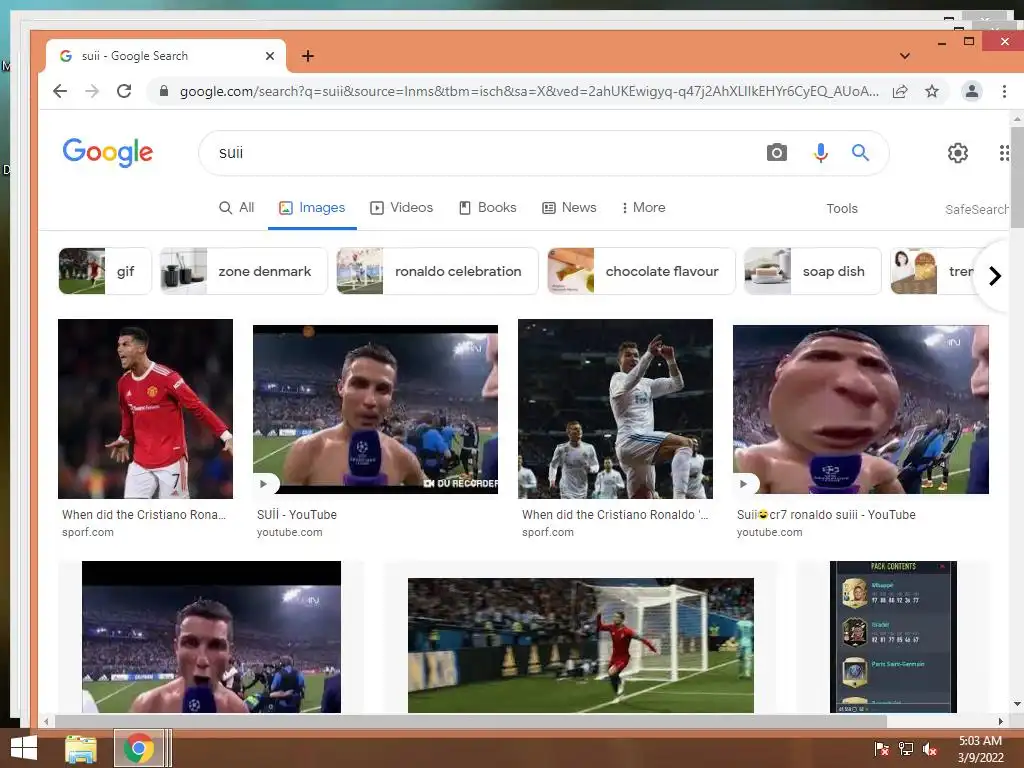Viewport: 1024px width, 768px height.
Task: Click the vertical scrollbar down arrow
Action: click(1017, 704)
